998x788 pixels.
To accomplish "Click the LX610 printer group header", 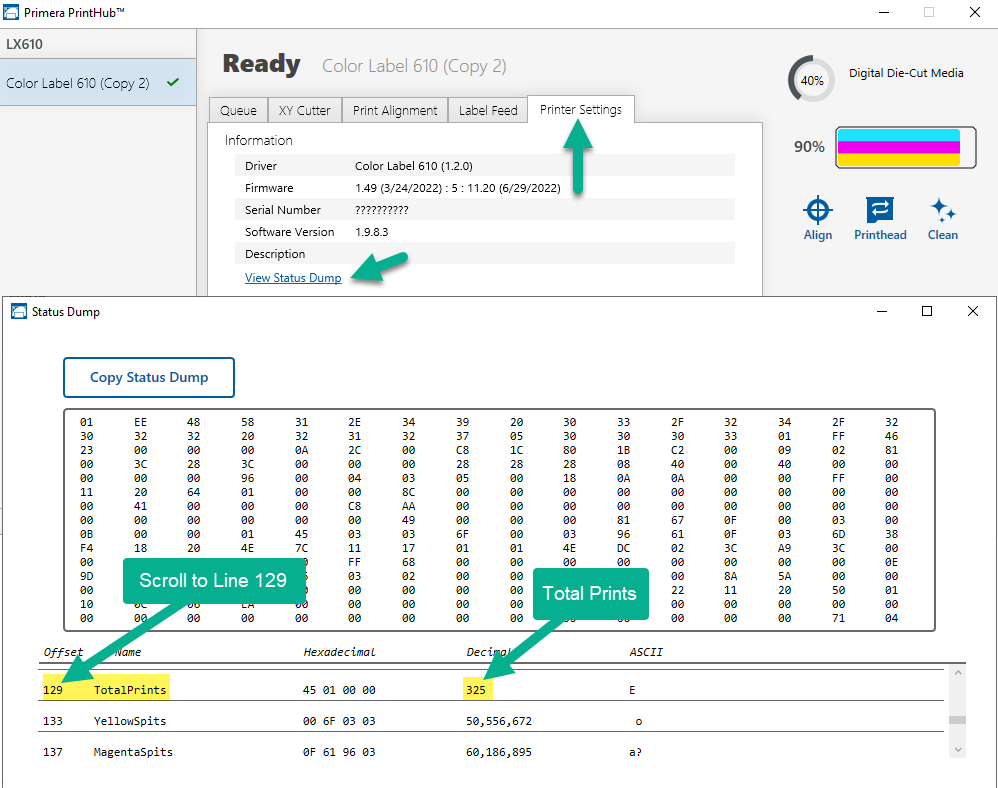I will click(98, 44).
